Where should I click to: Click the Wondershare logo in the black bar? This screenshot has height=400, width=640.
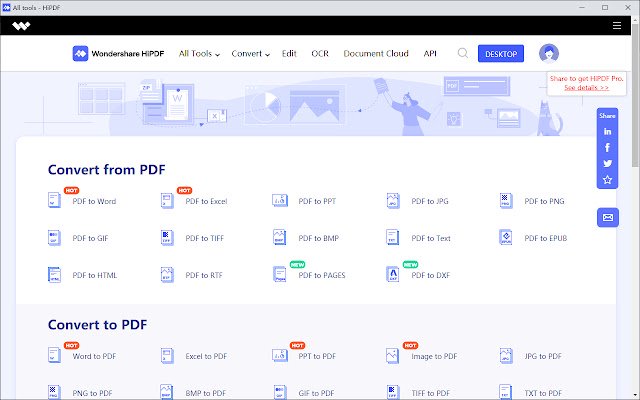coord(21,26)
